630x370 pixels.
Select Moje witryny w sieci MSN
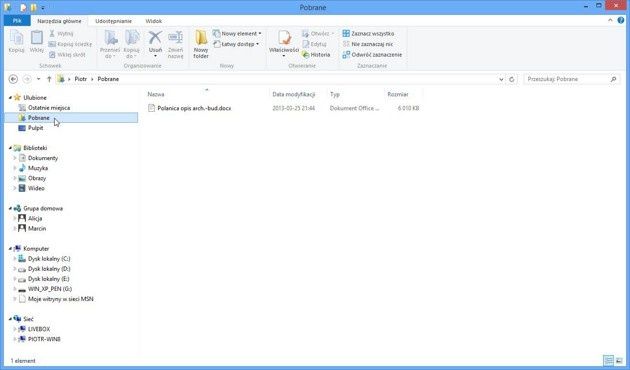[61, 299]
